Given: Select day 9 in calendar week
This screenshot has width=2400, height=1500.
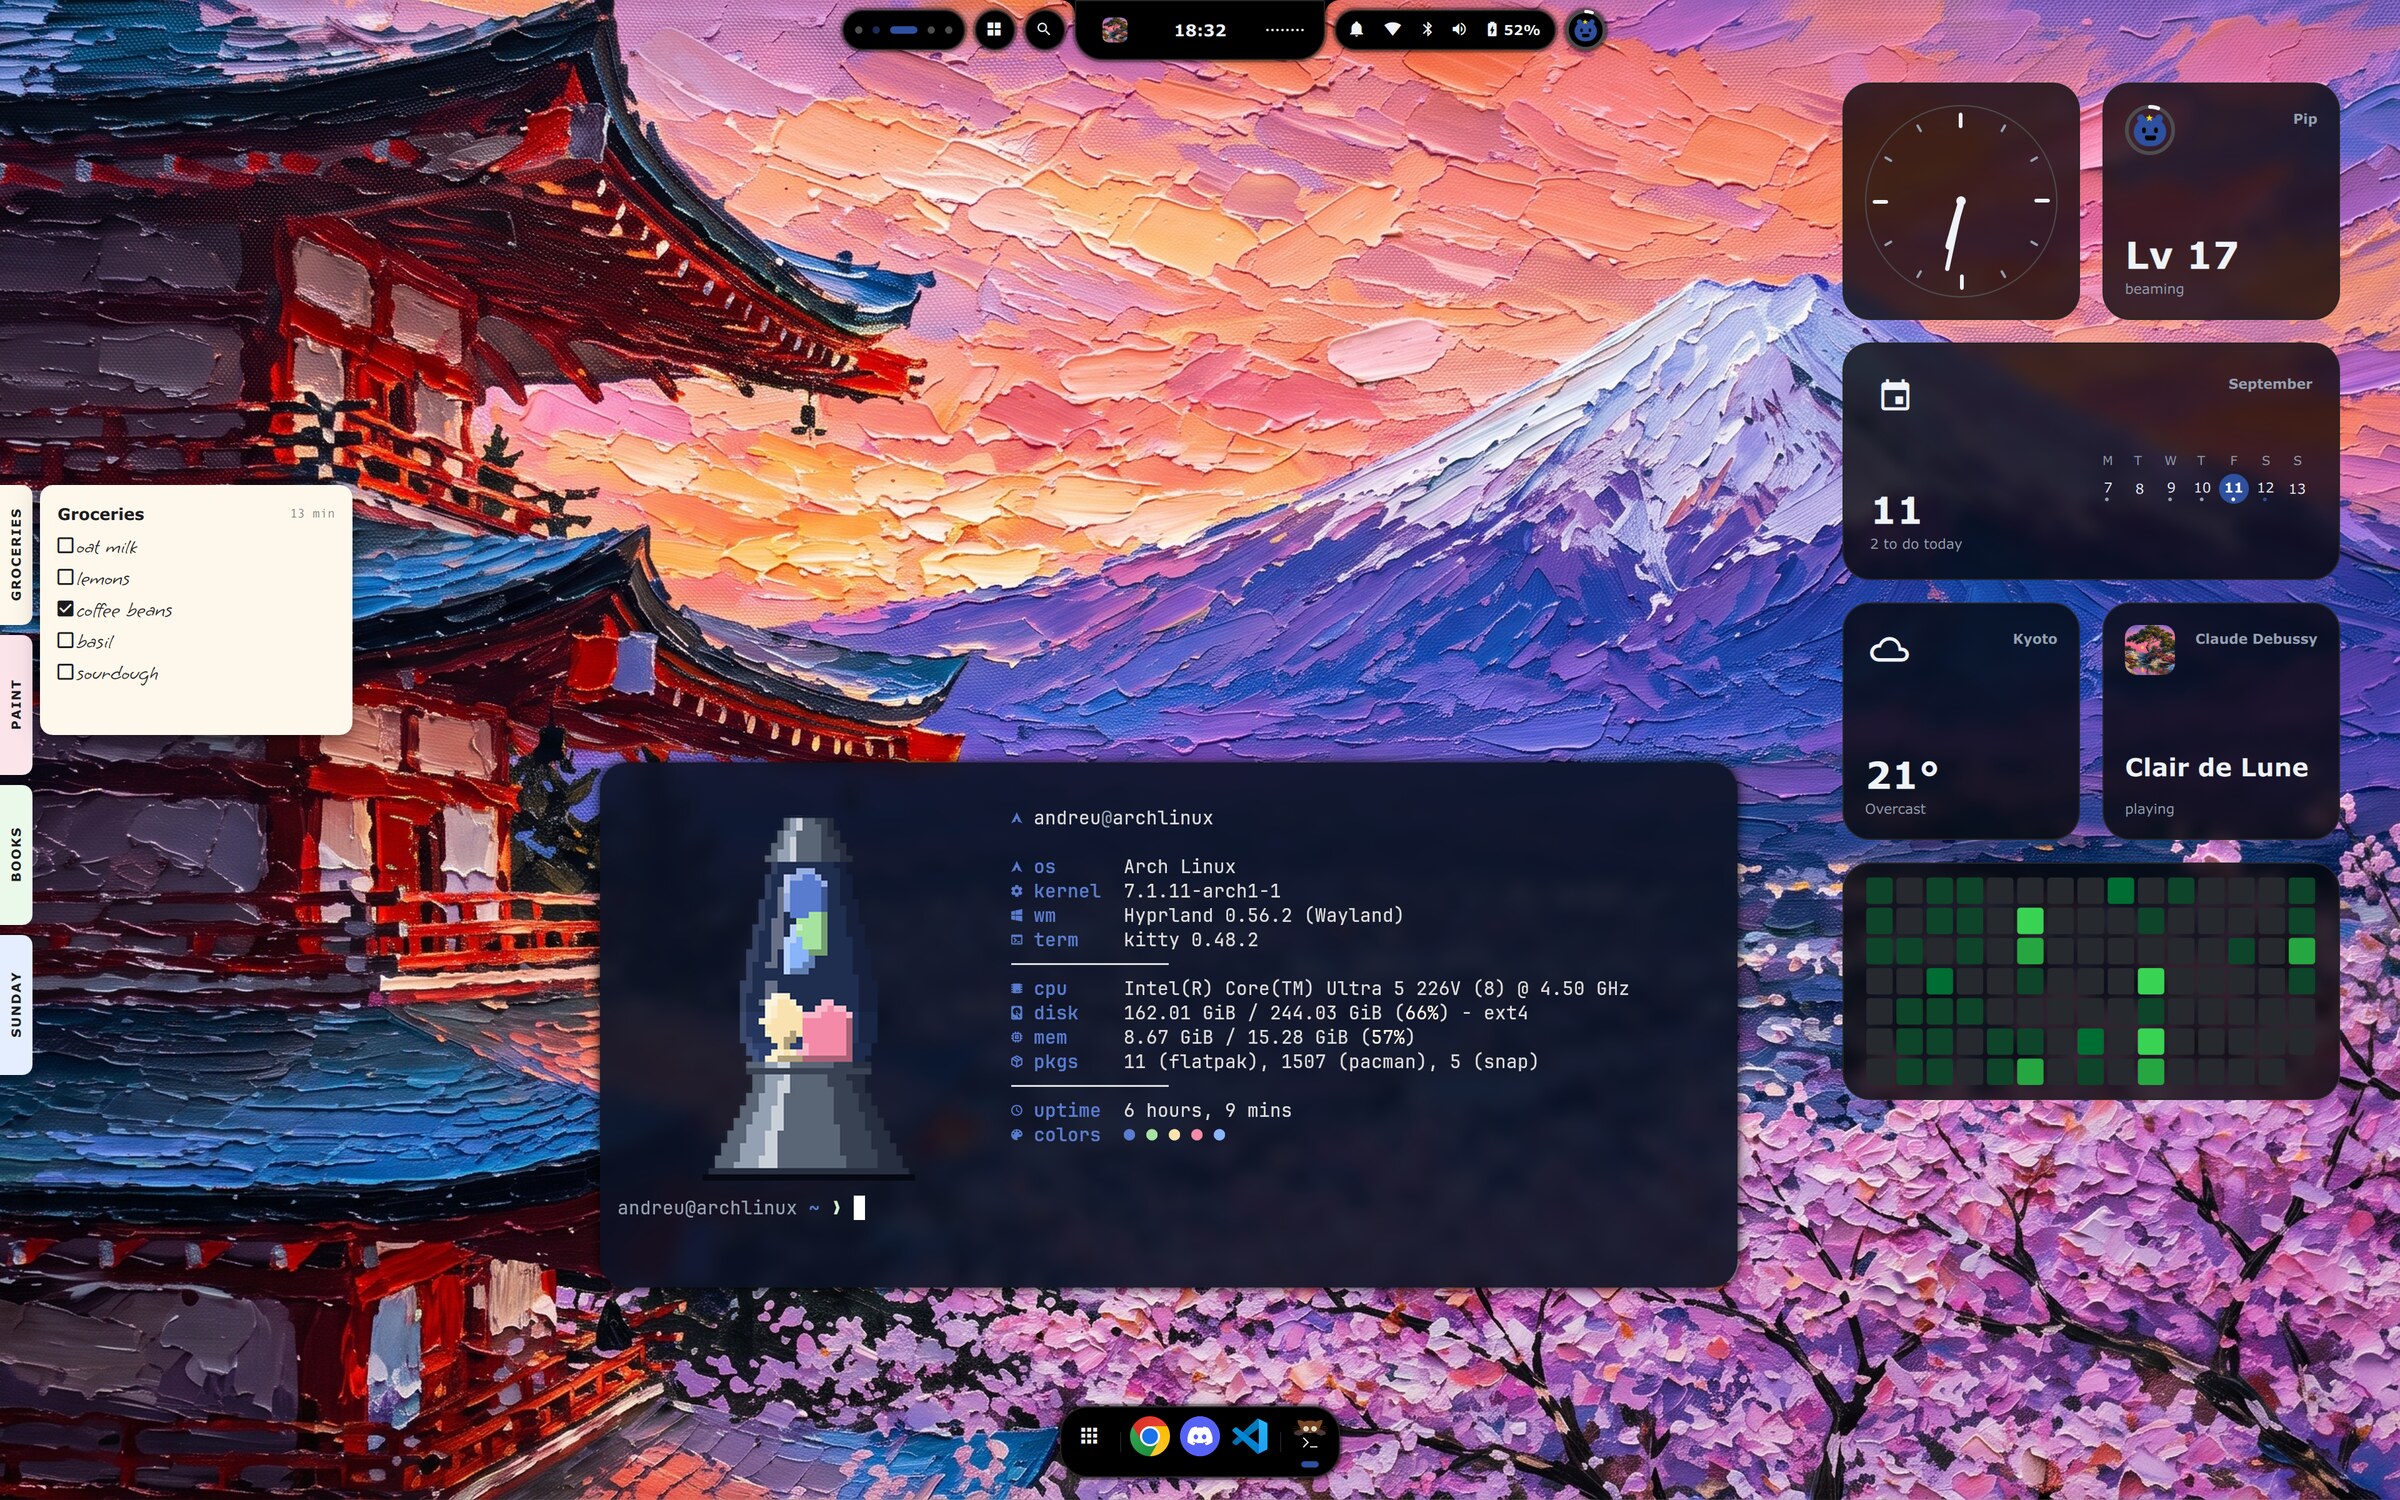Looking at the screenshot, I should click(x=2170, y=488).
